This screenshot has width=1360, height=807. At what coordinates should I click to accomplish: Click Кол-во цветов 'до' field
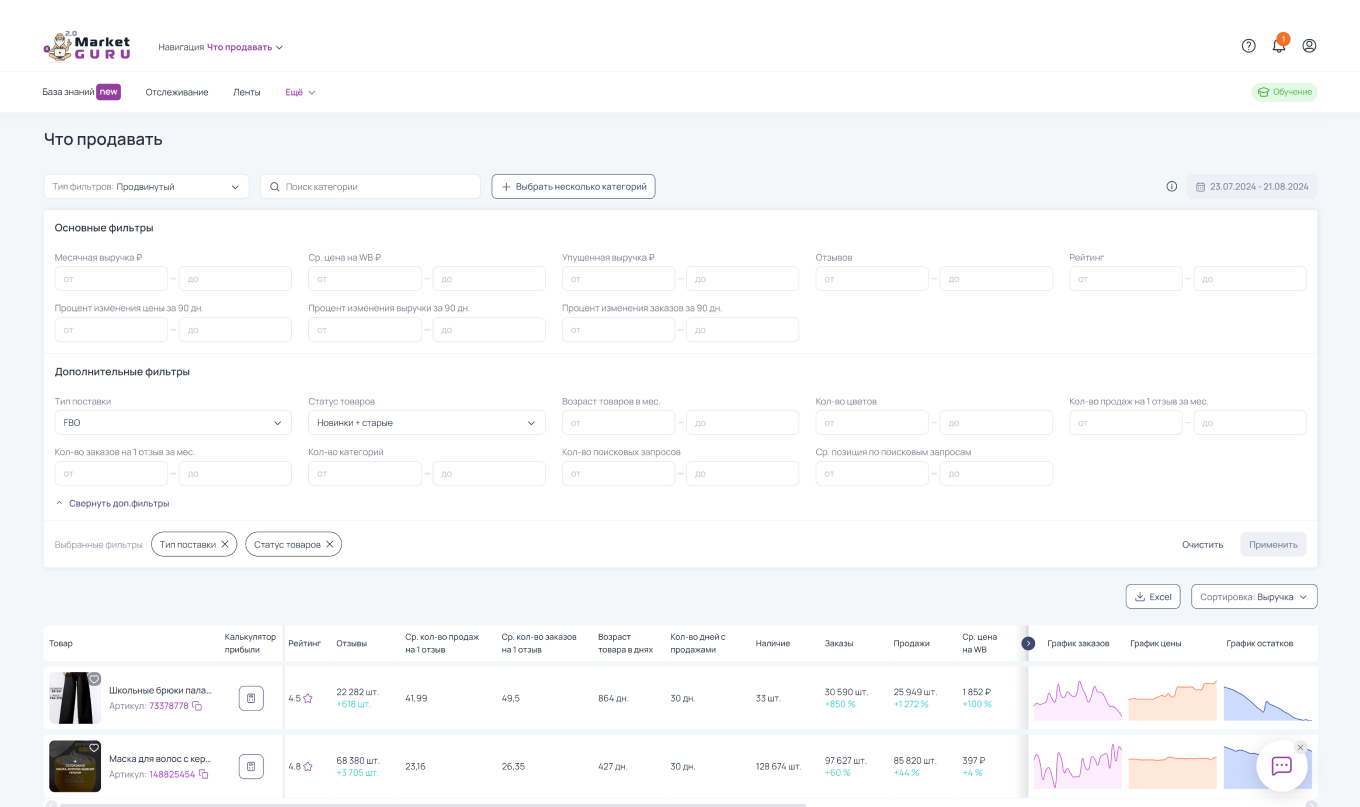[996, 423]
